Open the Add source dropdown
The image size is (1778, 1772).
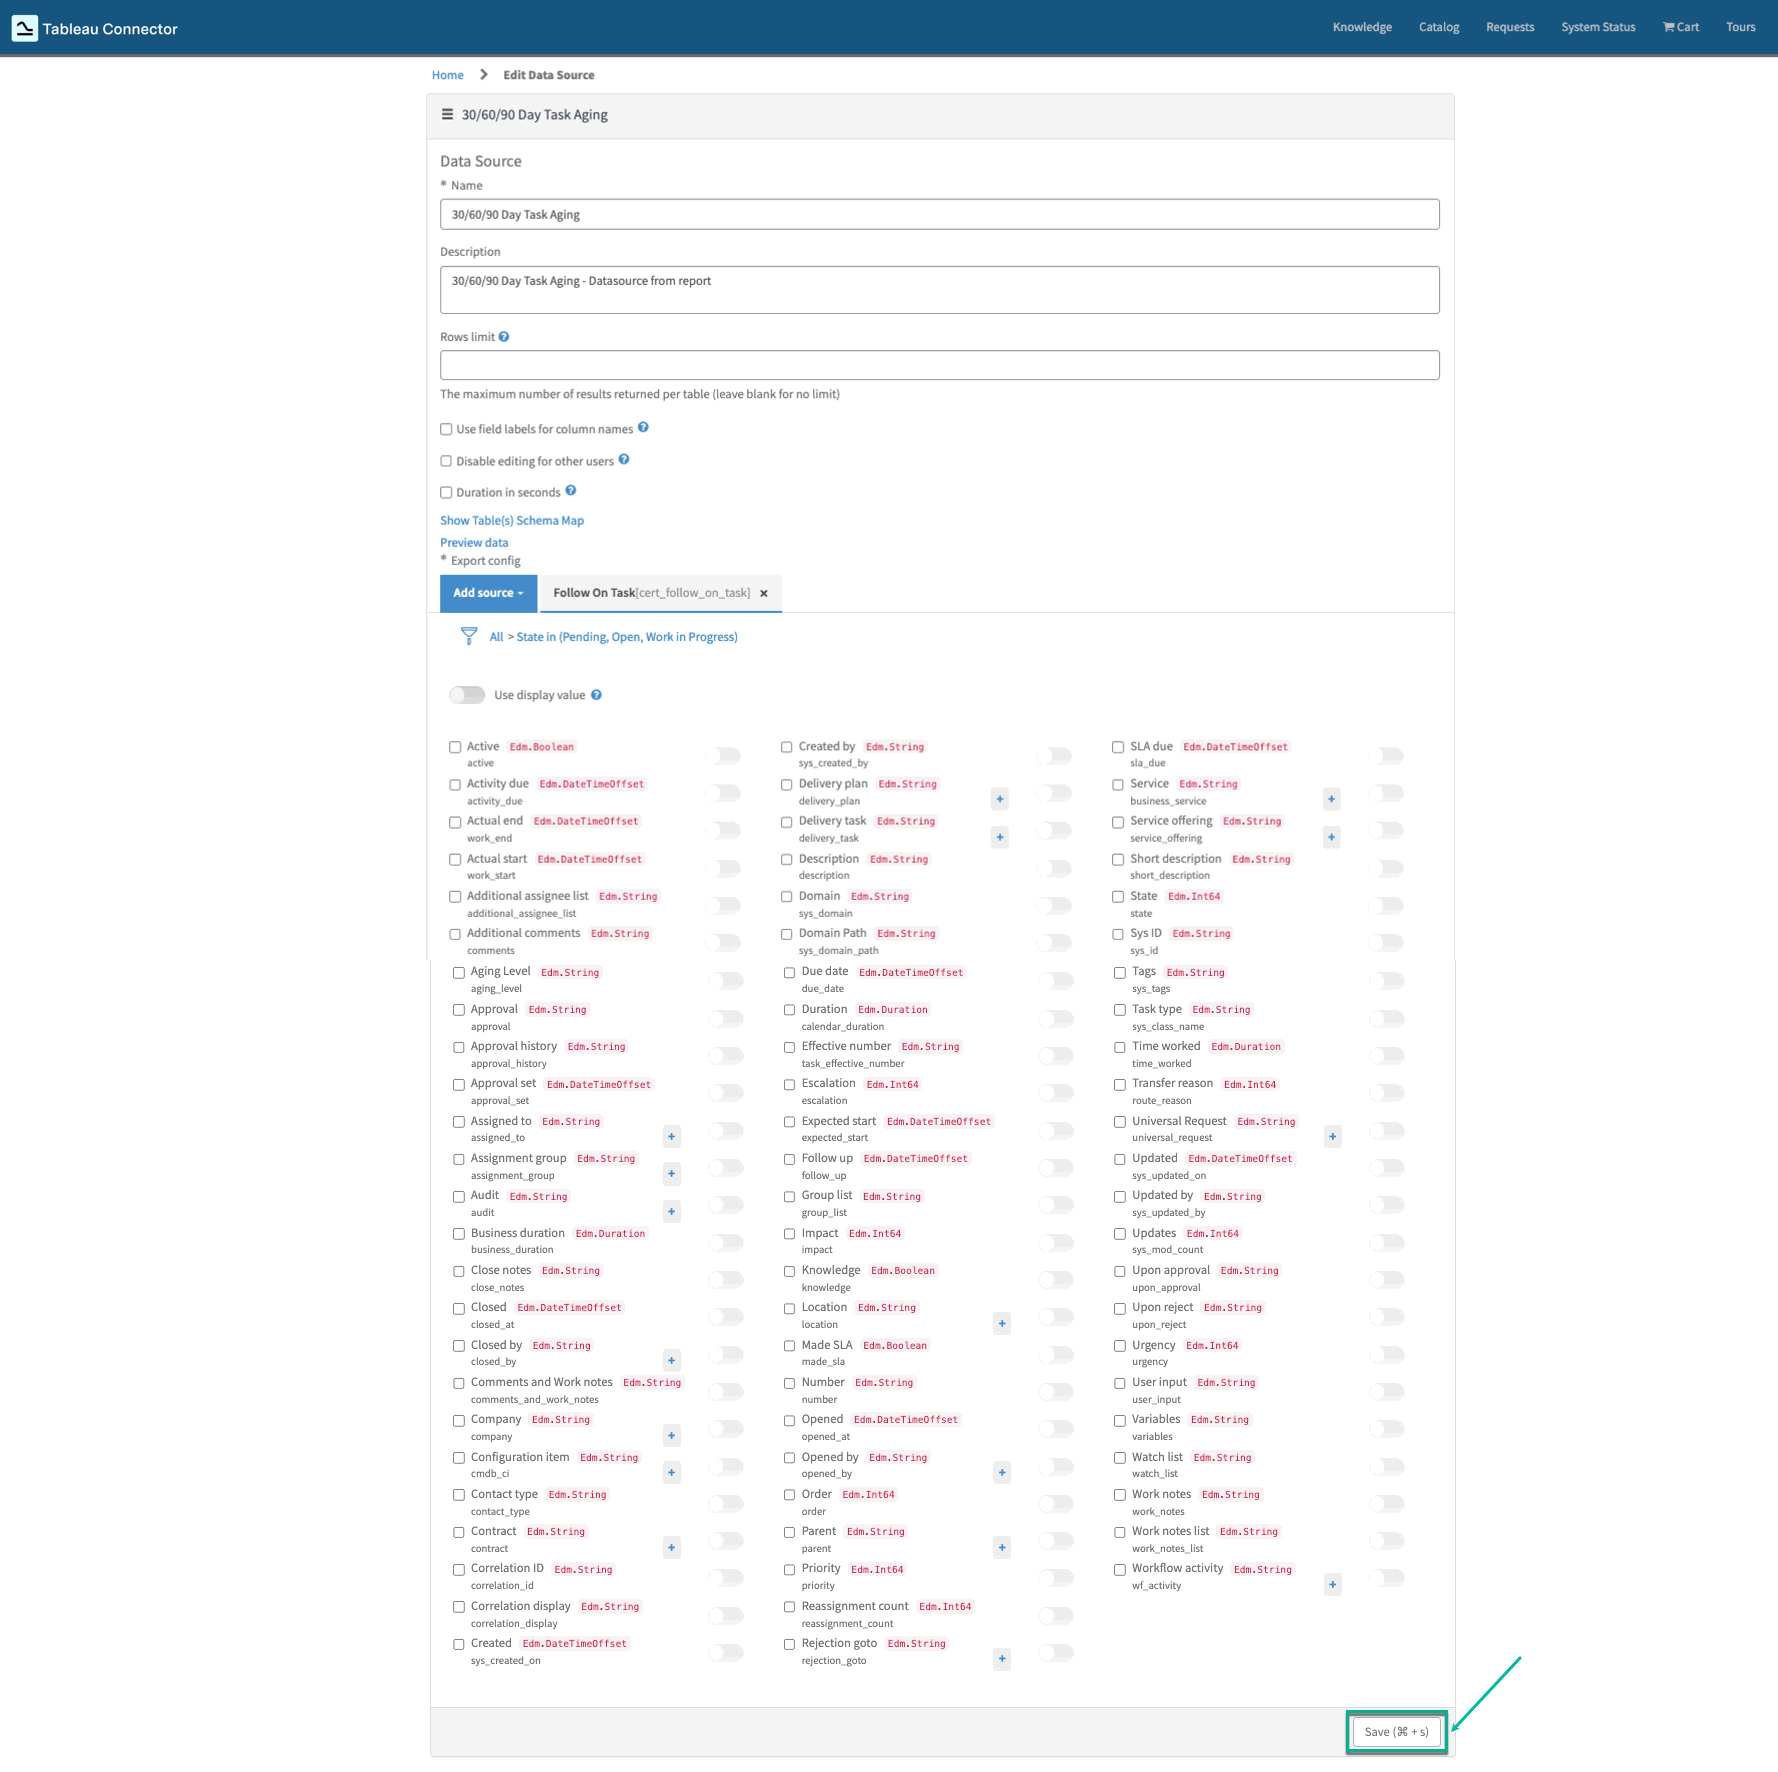[487, 593]
